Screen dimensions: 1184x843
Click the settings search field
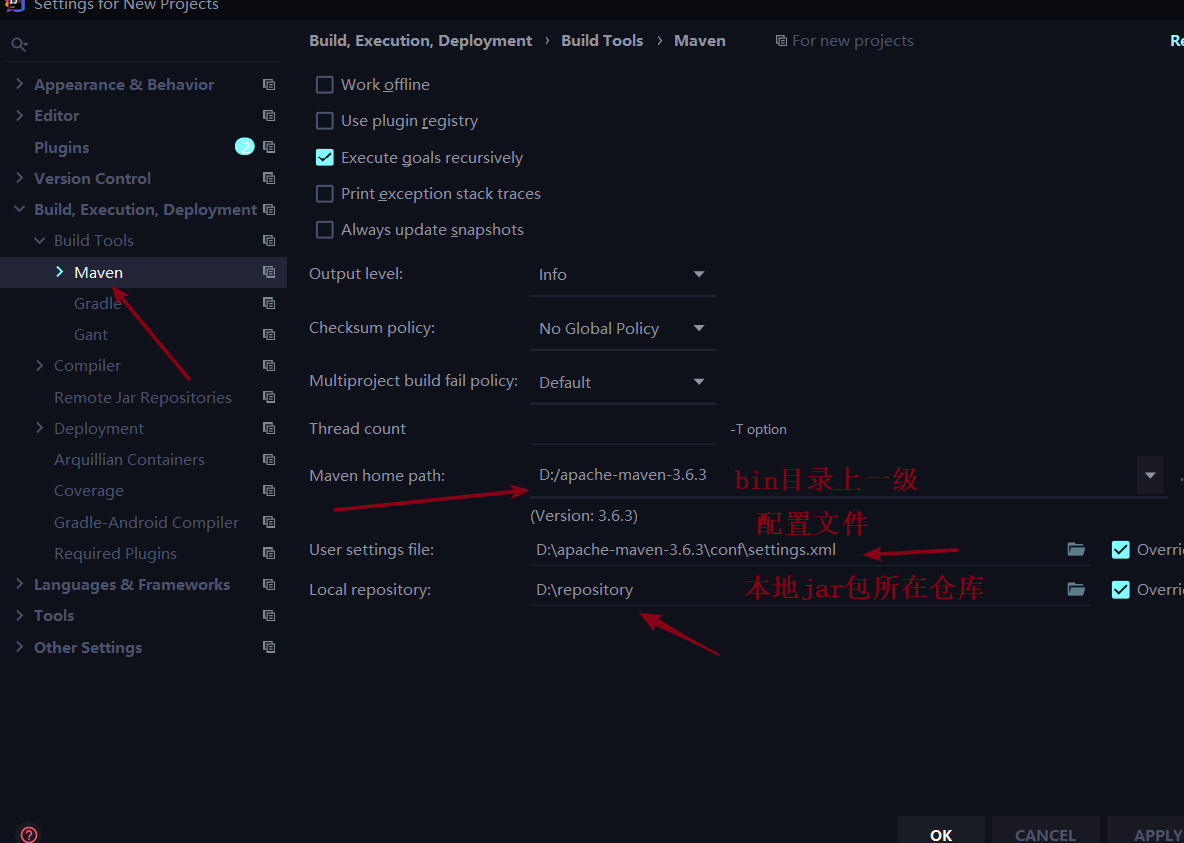point(143,45)
